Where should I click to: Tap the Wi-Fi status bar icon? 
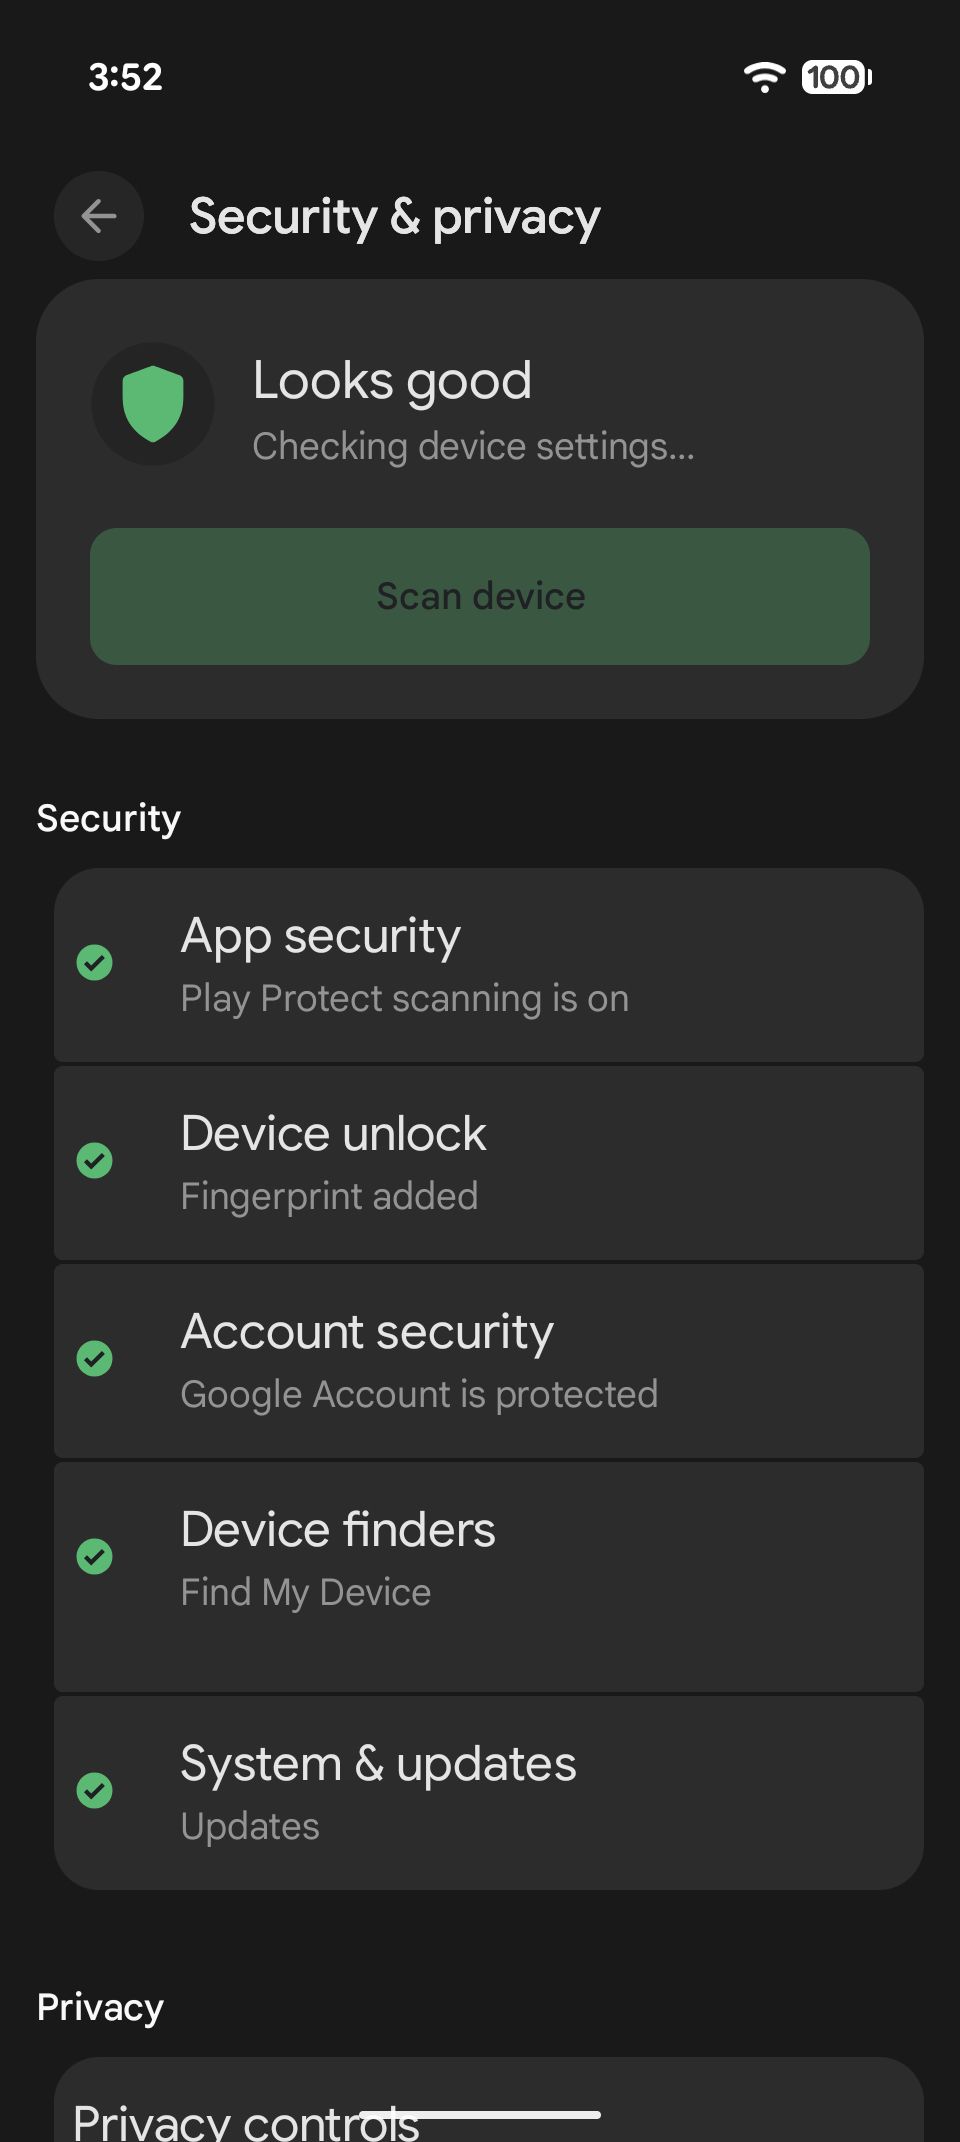[765, 77]
